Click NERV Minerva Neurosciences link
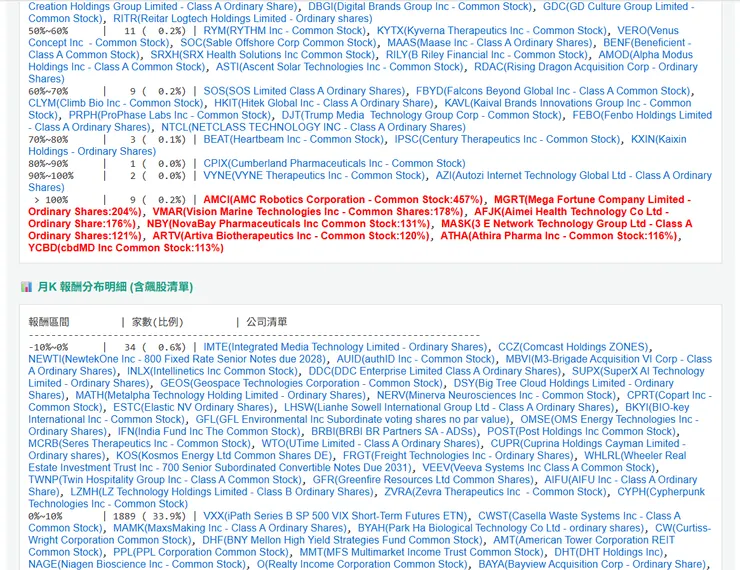740x570 pixels. tap(496, 395)
